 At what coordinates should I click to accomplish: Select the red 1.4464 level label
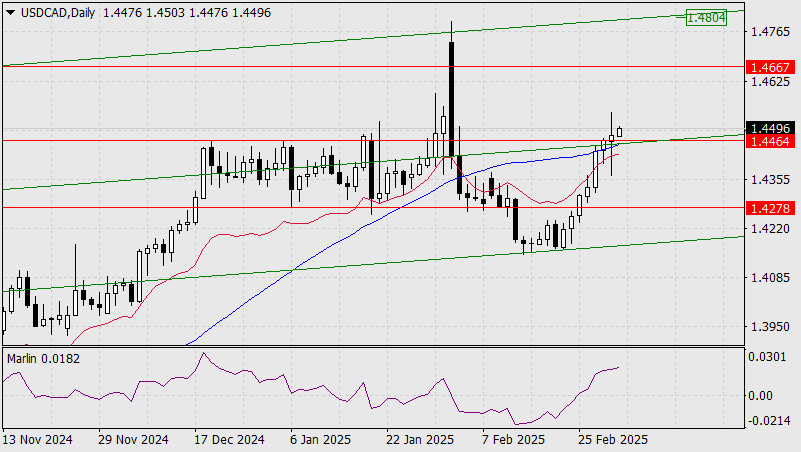pyautogui.click(x=771, y=141)
